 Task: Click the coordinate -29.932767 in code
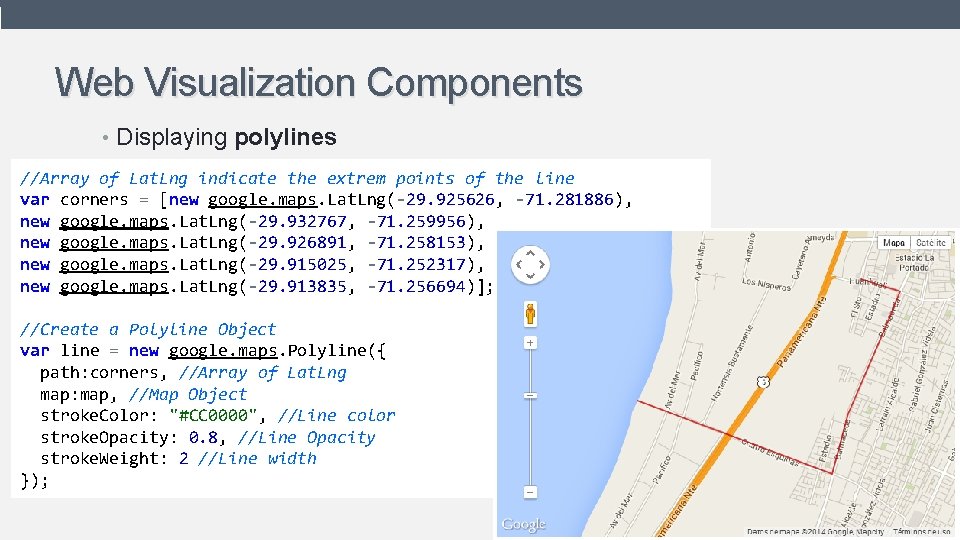(297, 222)
